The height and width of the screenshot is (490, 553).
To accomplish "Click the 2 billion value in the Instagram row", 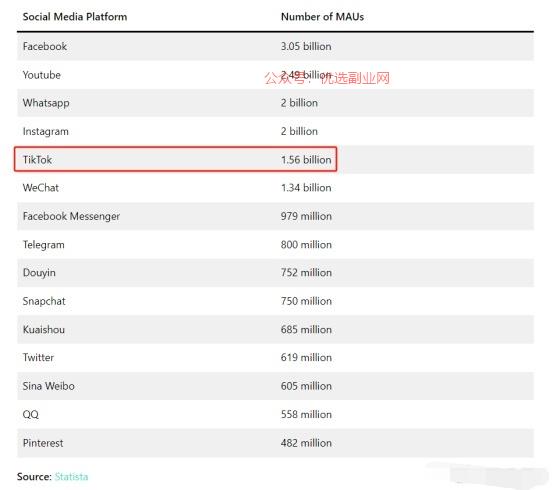I will coord(299,131).
